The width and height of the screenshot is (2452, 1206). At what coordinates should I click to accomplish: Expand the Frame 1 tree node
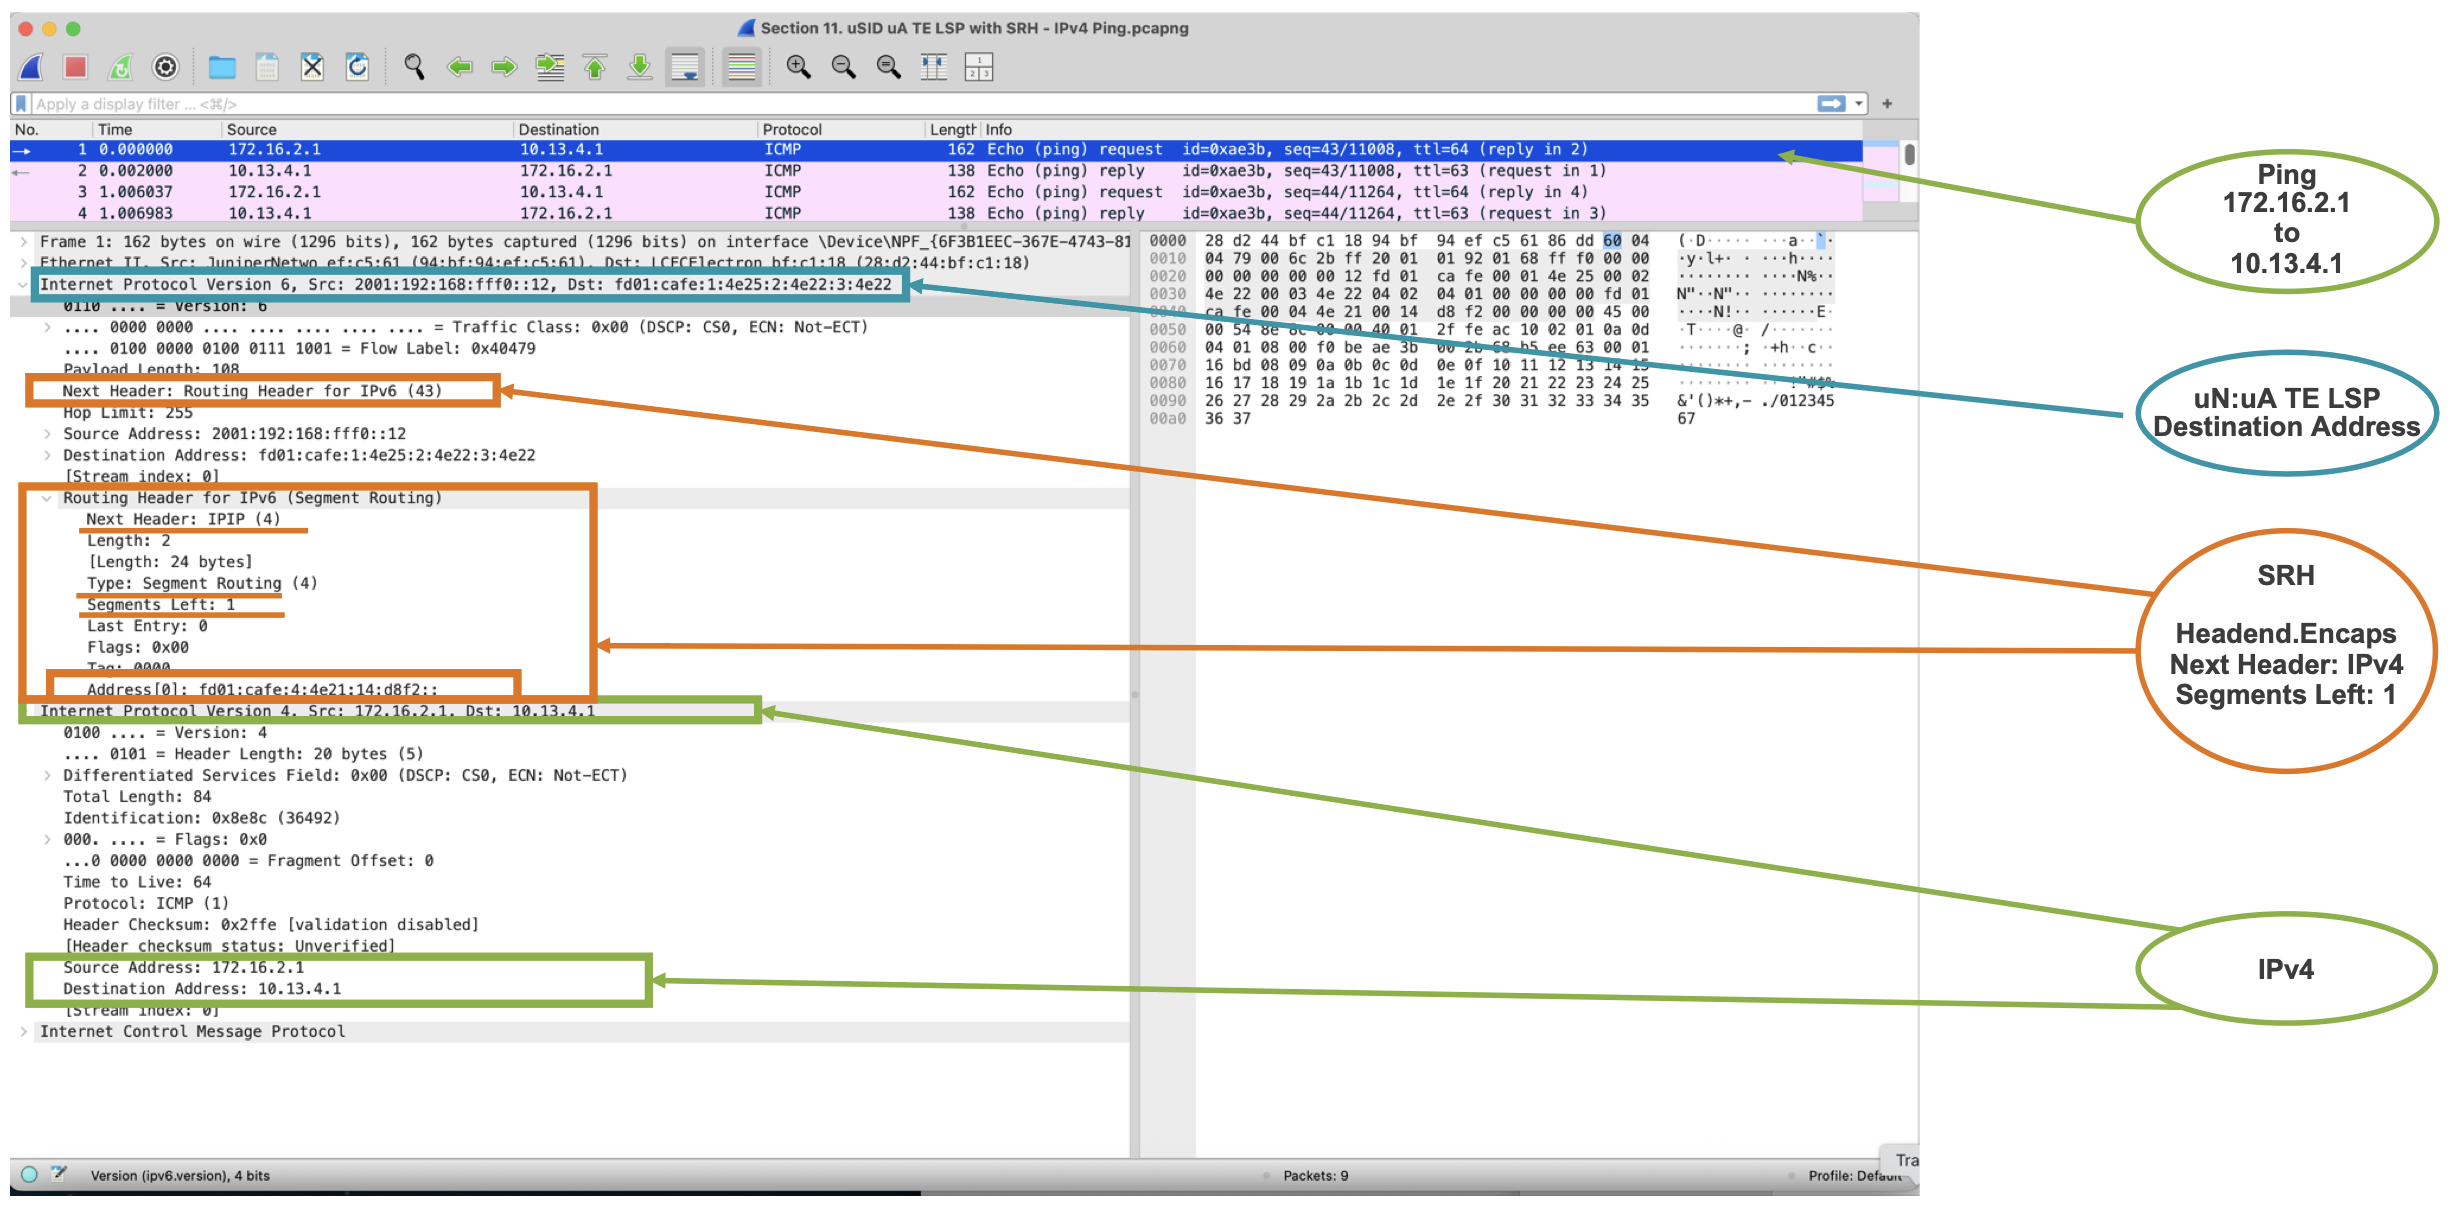click(x=23, y=242)
